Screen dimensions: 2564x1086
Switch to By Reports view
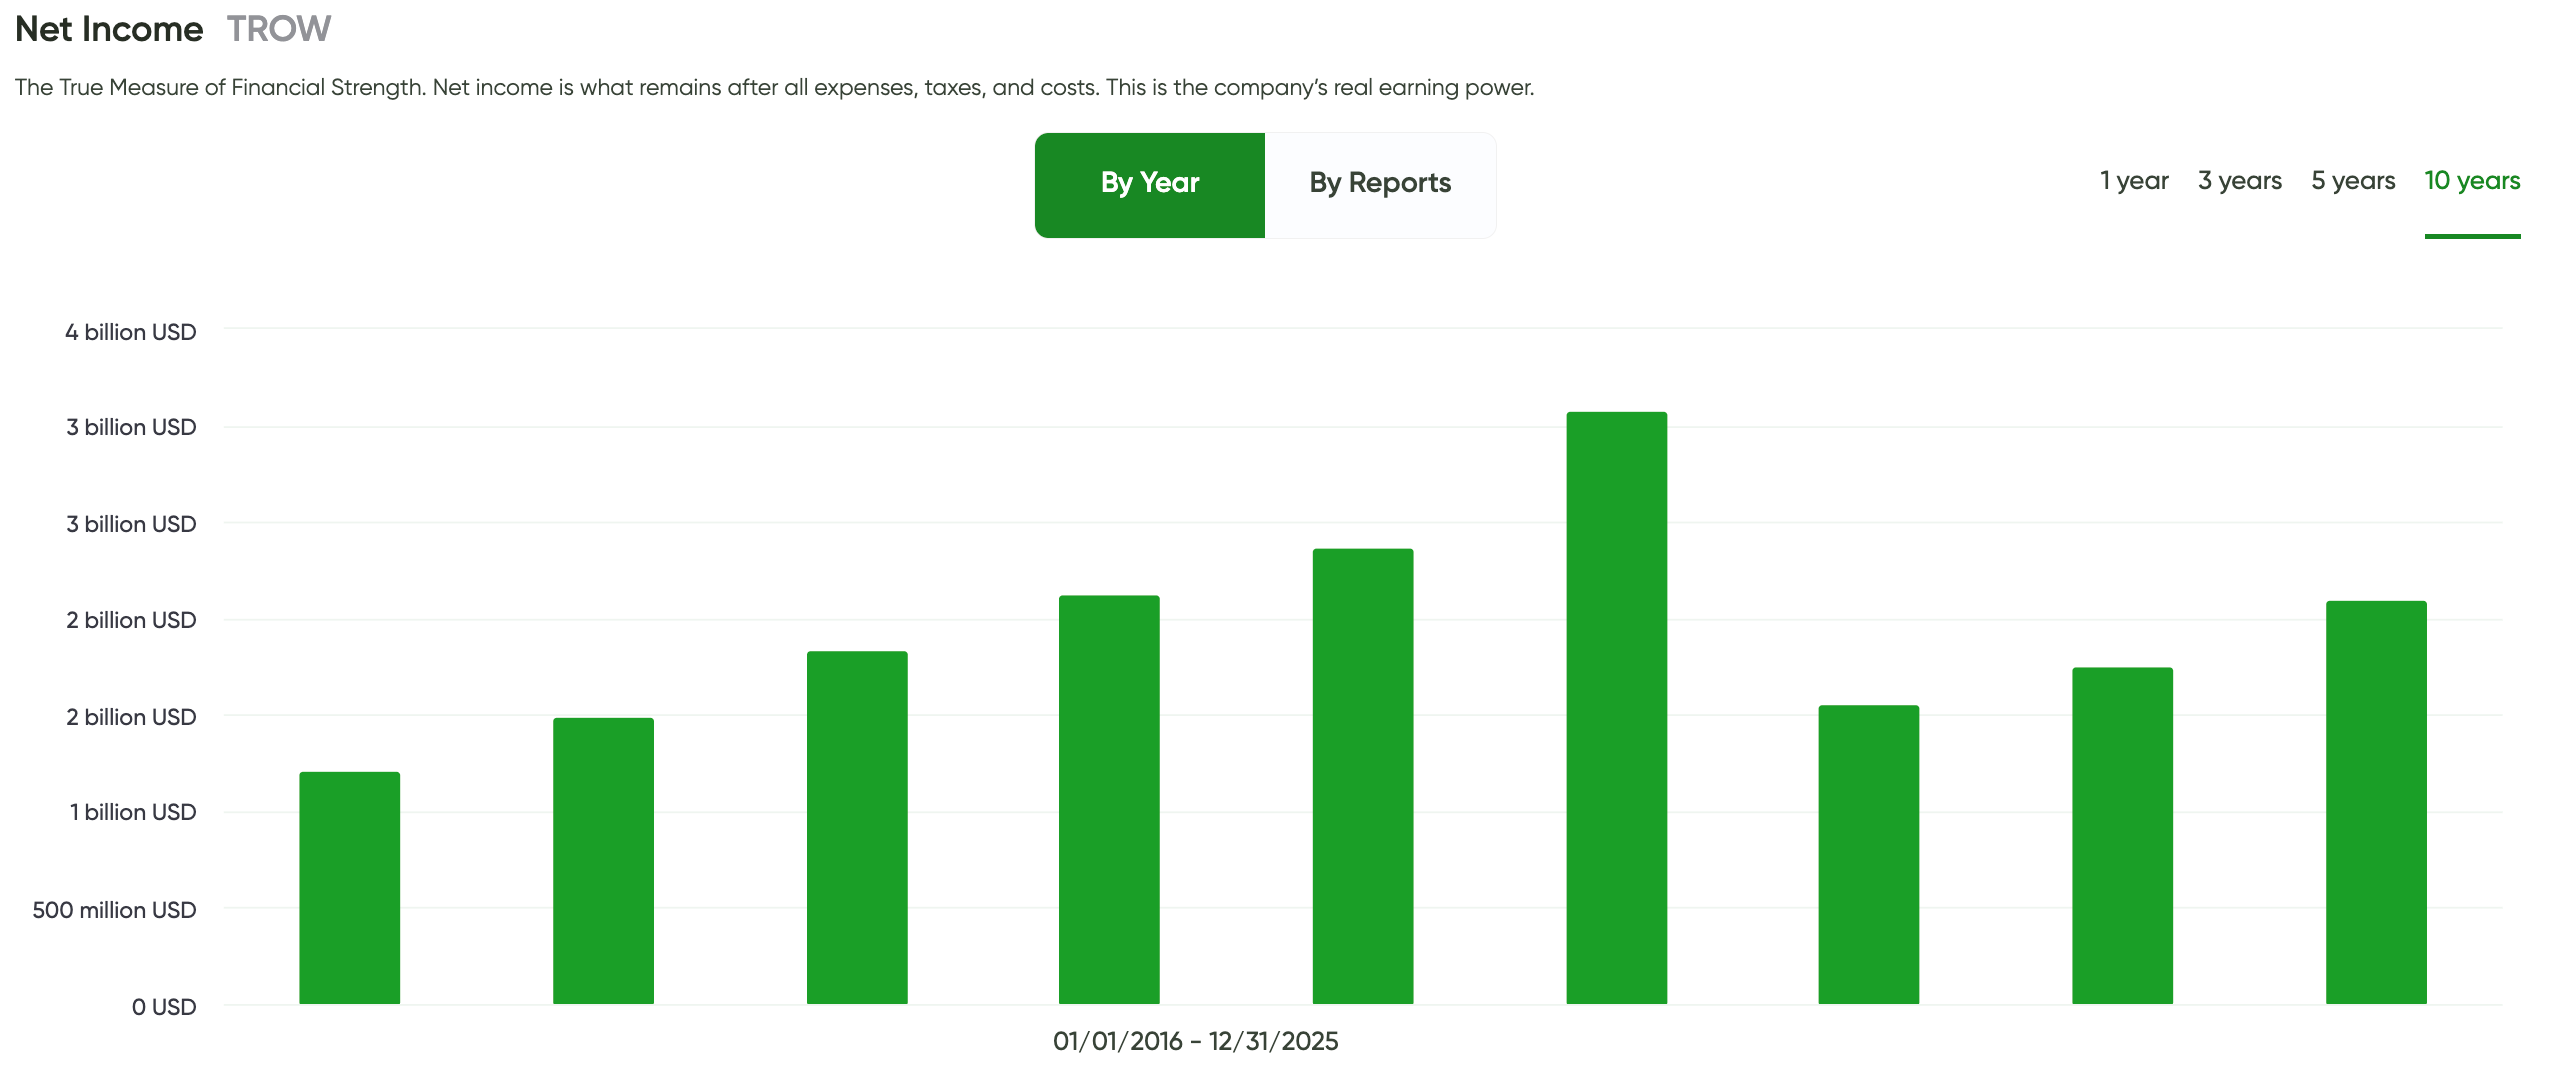coord(1379,184)
